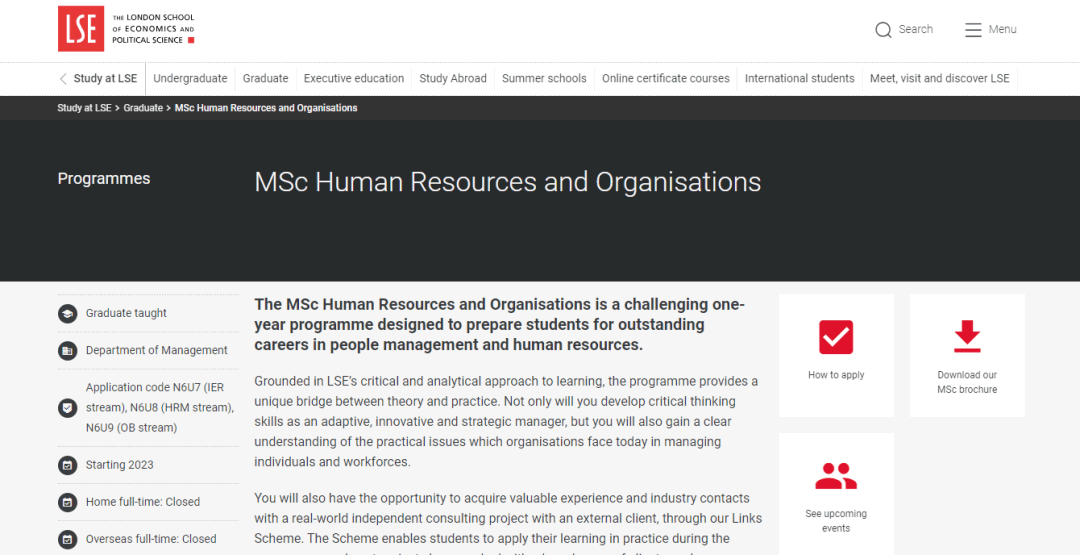The height and width of the screenshot is (555, 1080).
Task: Click the graduation cap icon beside Graduate taught
Action: pyautogui.click(x=67, y=313)
